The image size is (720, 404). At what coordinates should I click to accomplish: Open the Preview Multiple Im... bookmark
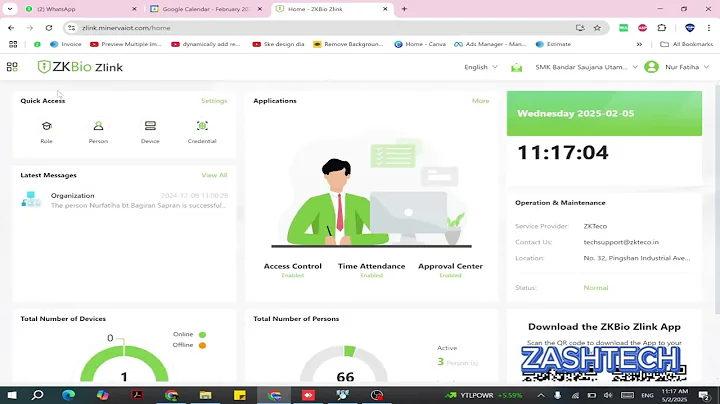[126, 44]
